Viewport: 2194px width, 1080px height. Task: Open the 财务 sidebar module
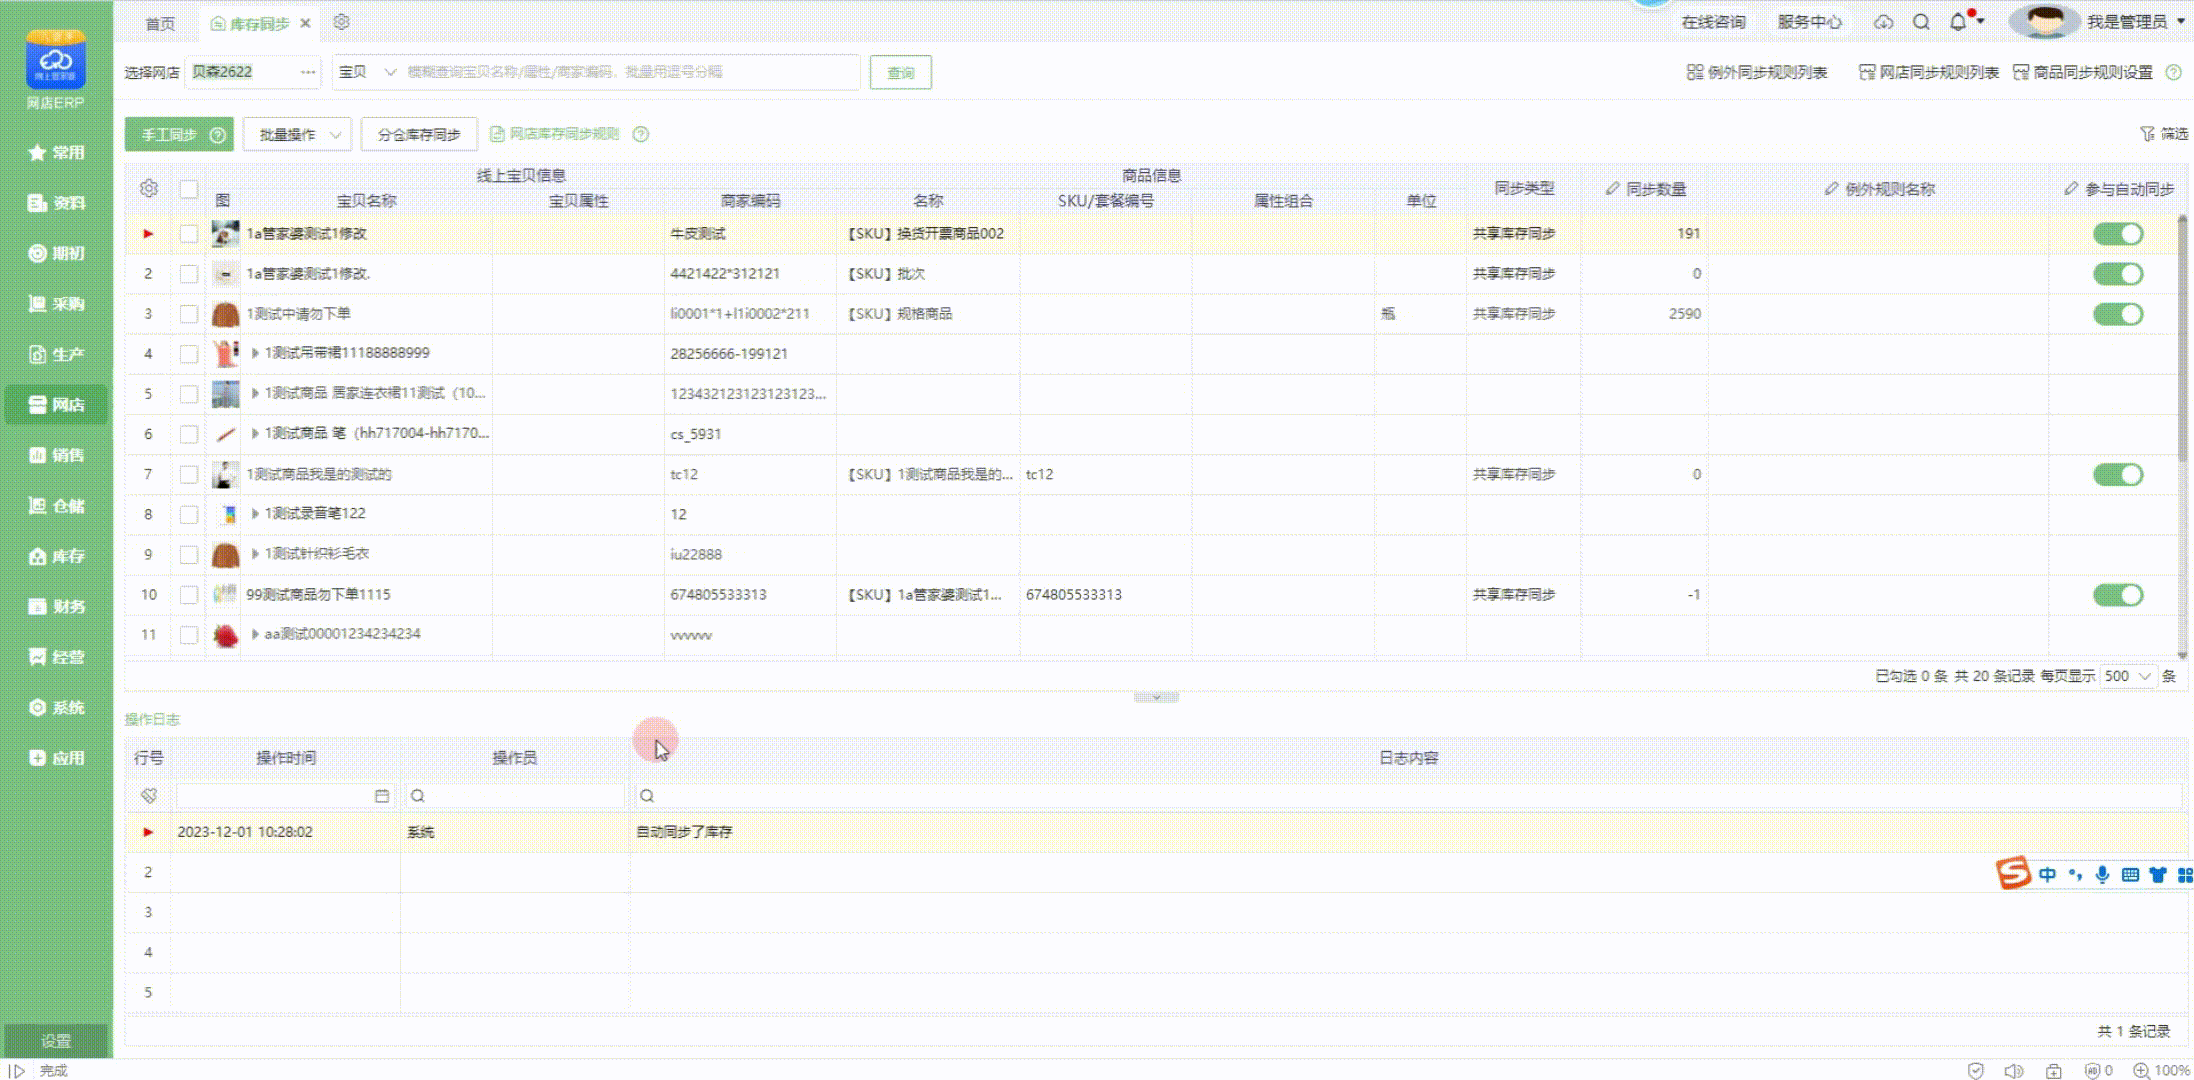56,606
